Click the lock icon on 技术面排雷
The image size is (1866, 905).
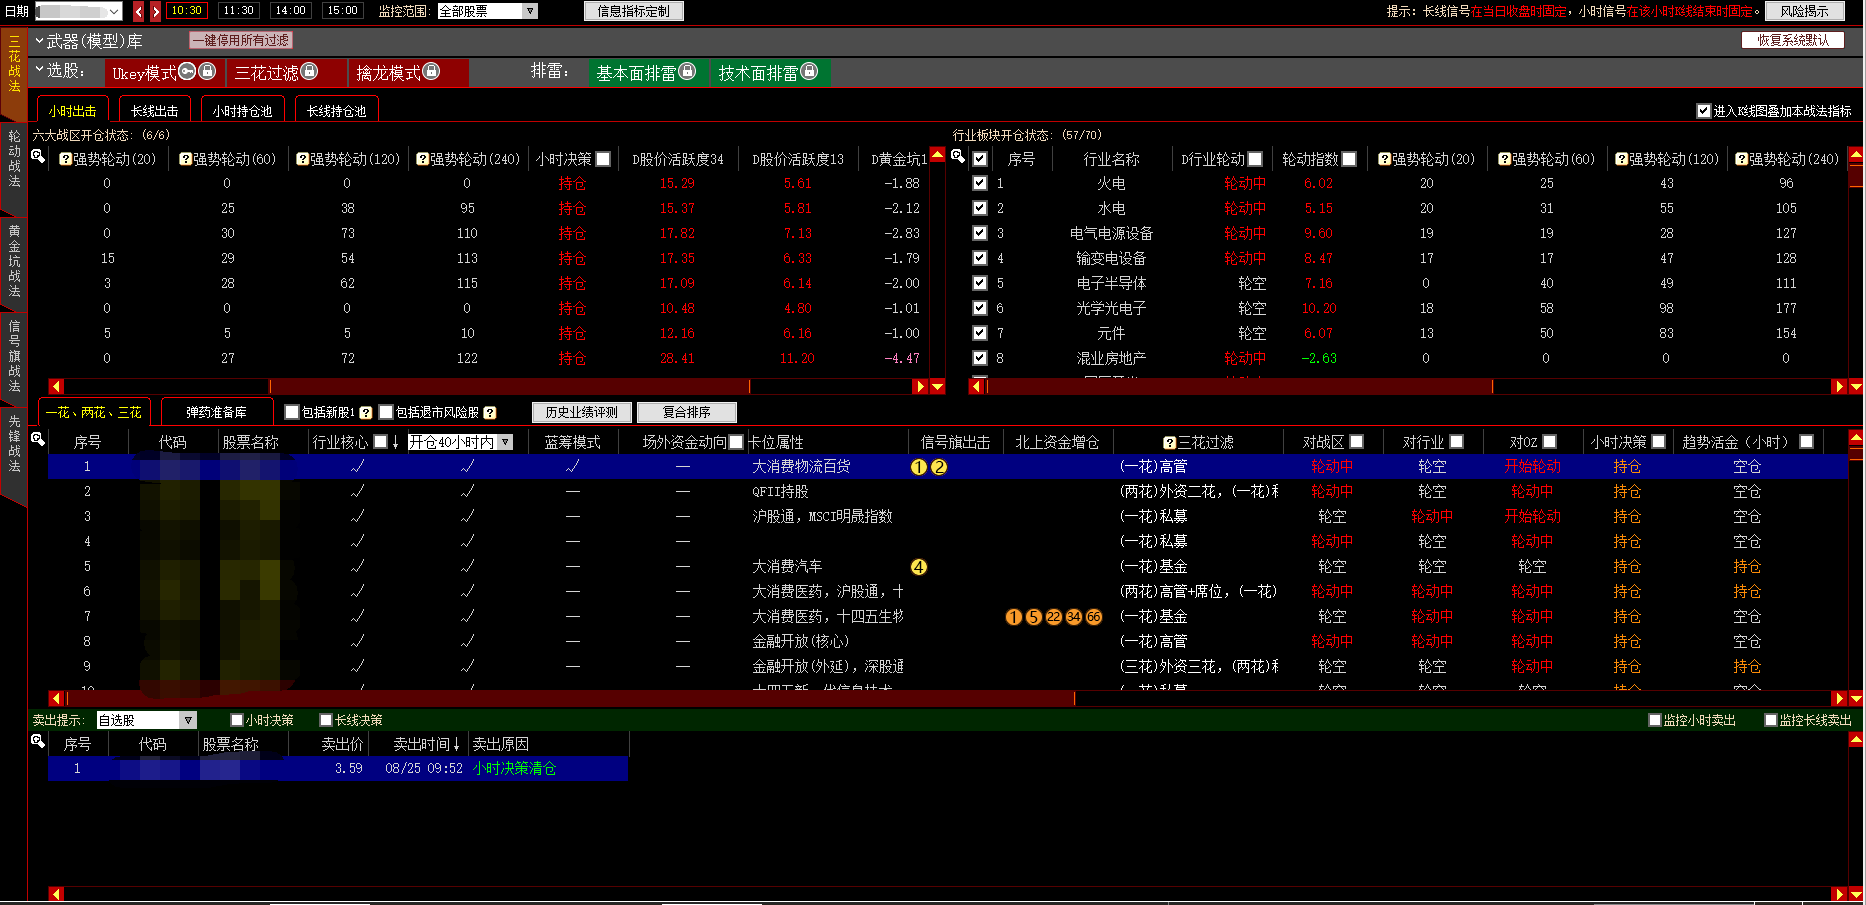click(x=809, y=72)
